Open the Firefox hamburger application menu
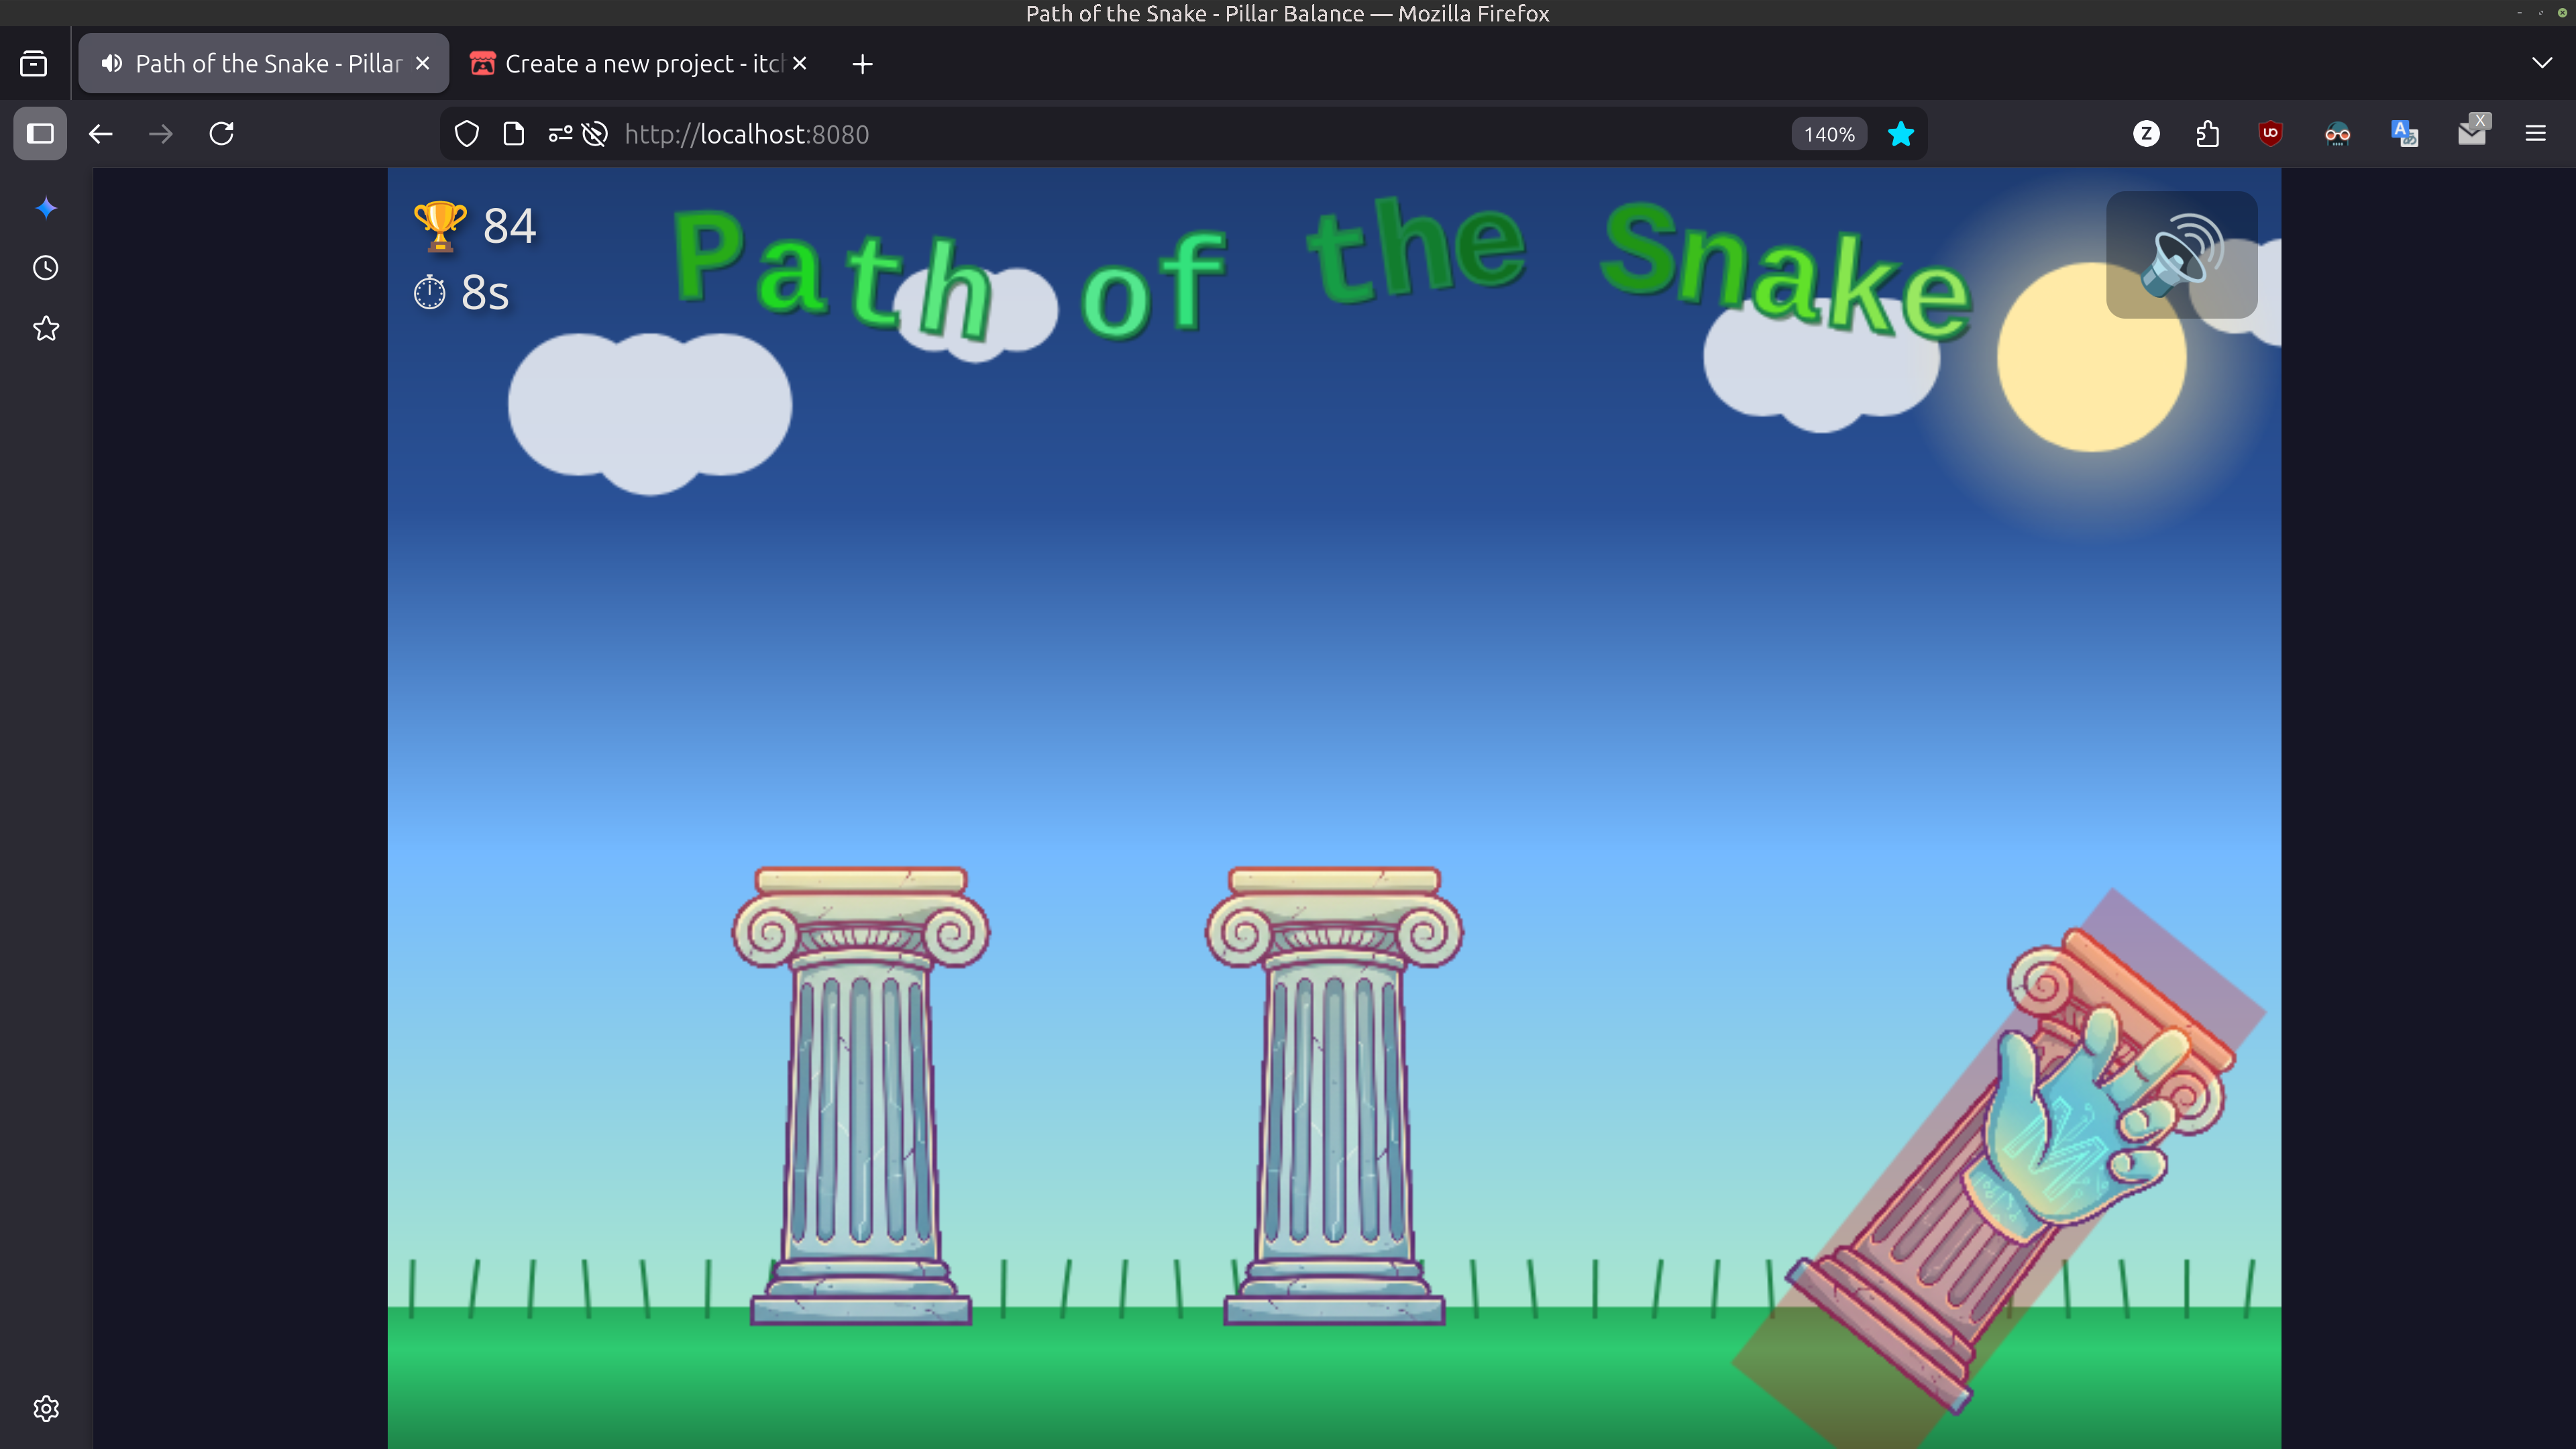Viewport: 2576px width, 1449px height. click(2535, 133)
